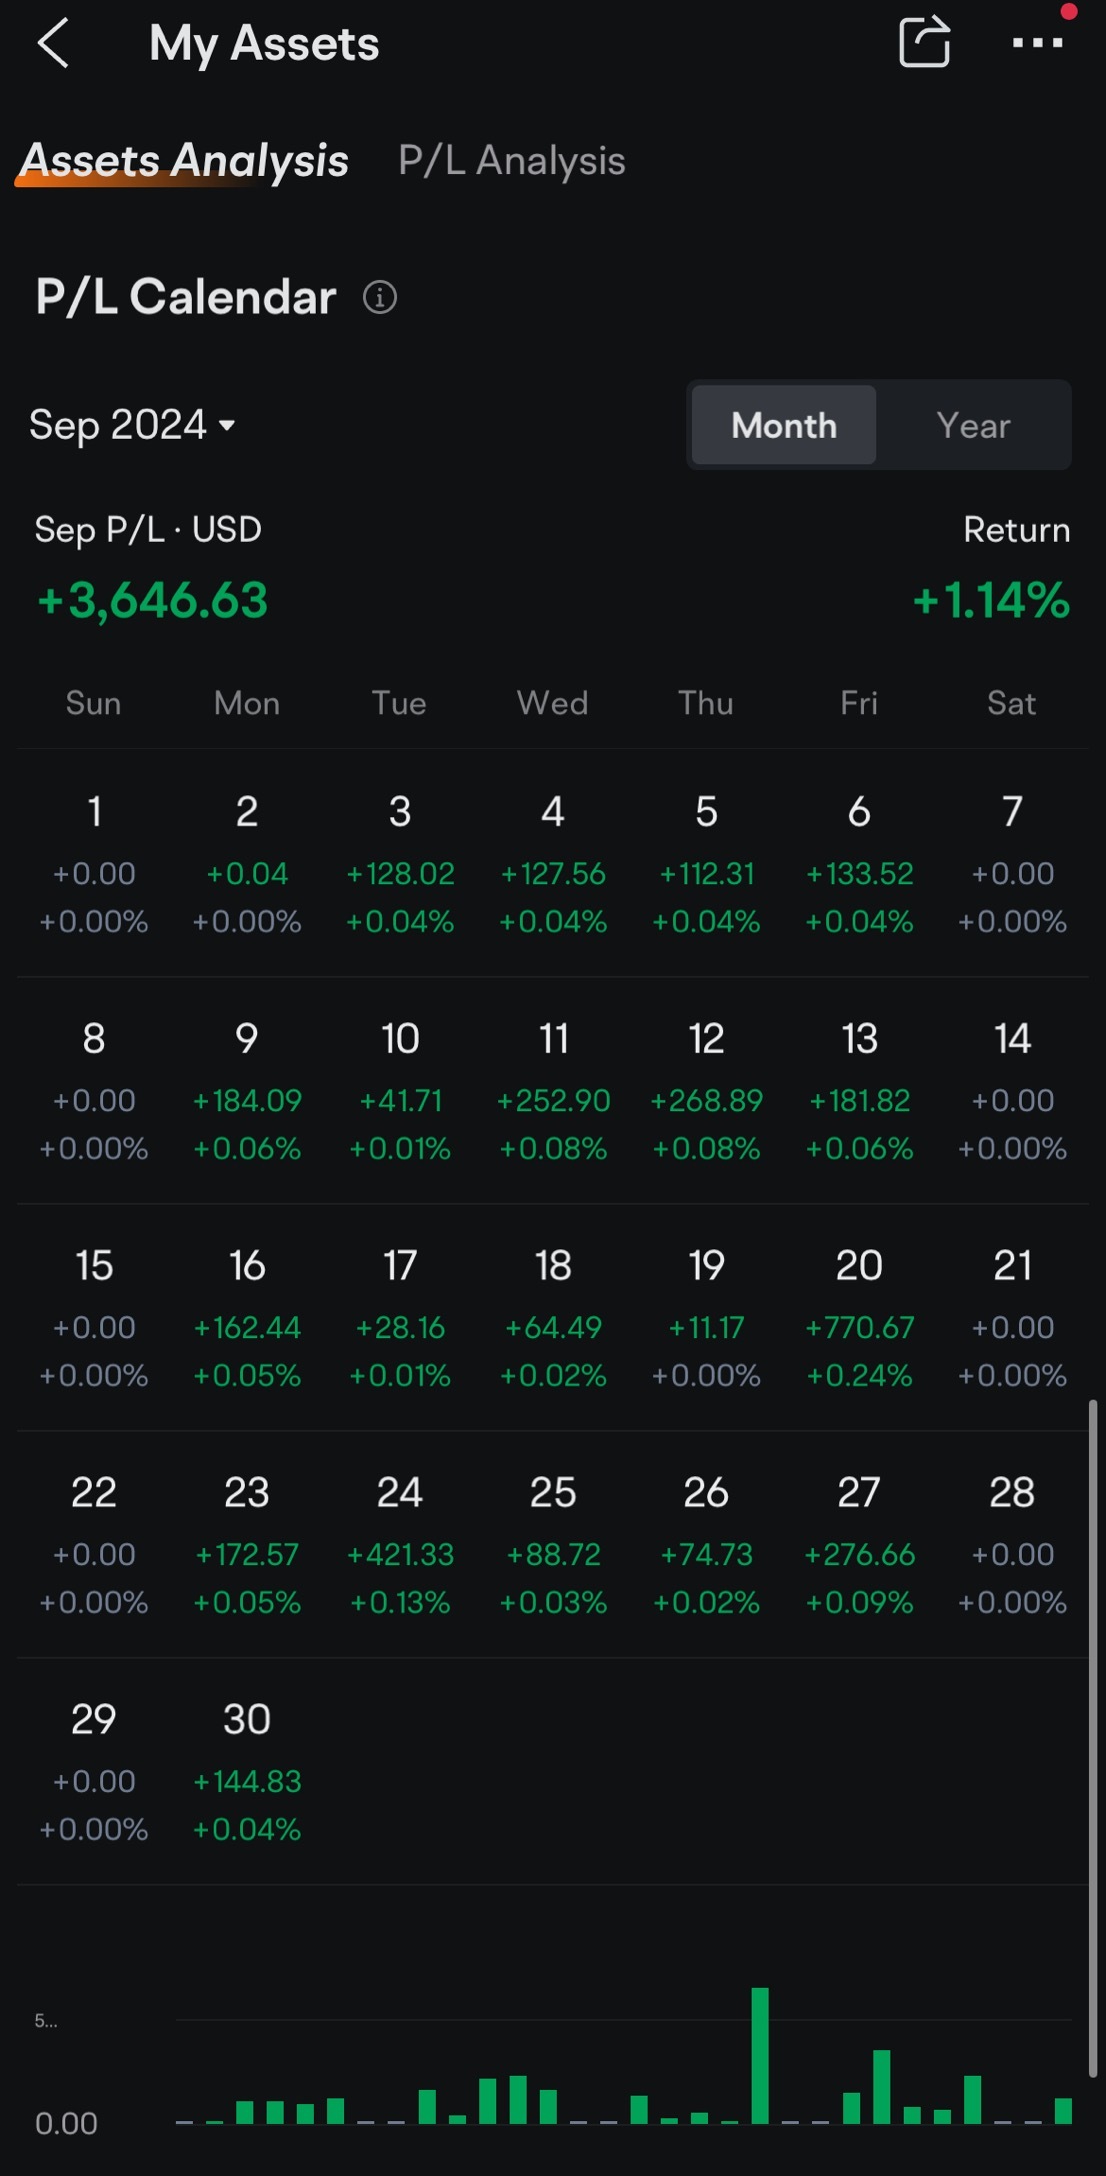1106x2176 pixels.
Task: Select day 8 in the calendar
Action: (94, 1090)
